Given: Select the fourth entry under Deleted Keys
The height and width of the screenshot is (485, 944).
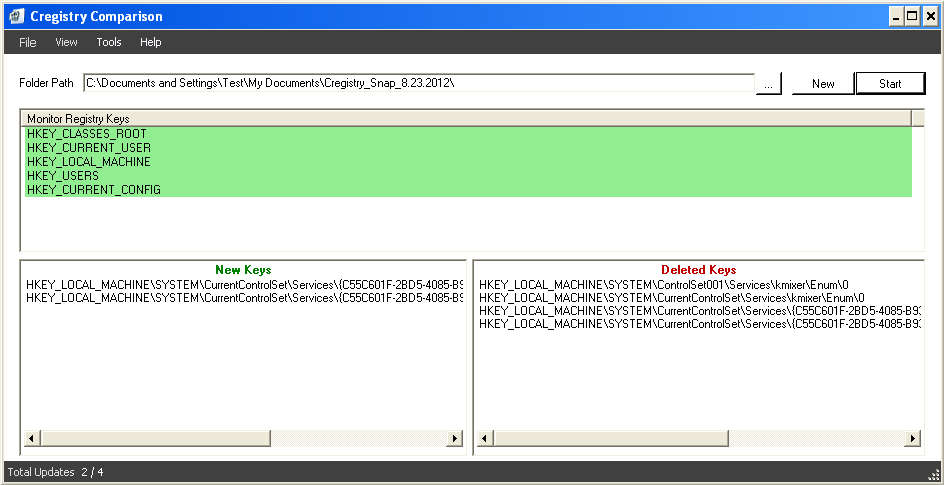Looking at the screenshot, I should (700, 324).
